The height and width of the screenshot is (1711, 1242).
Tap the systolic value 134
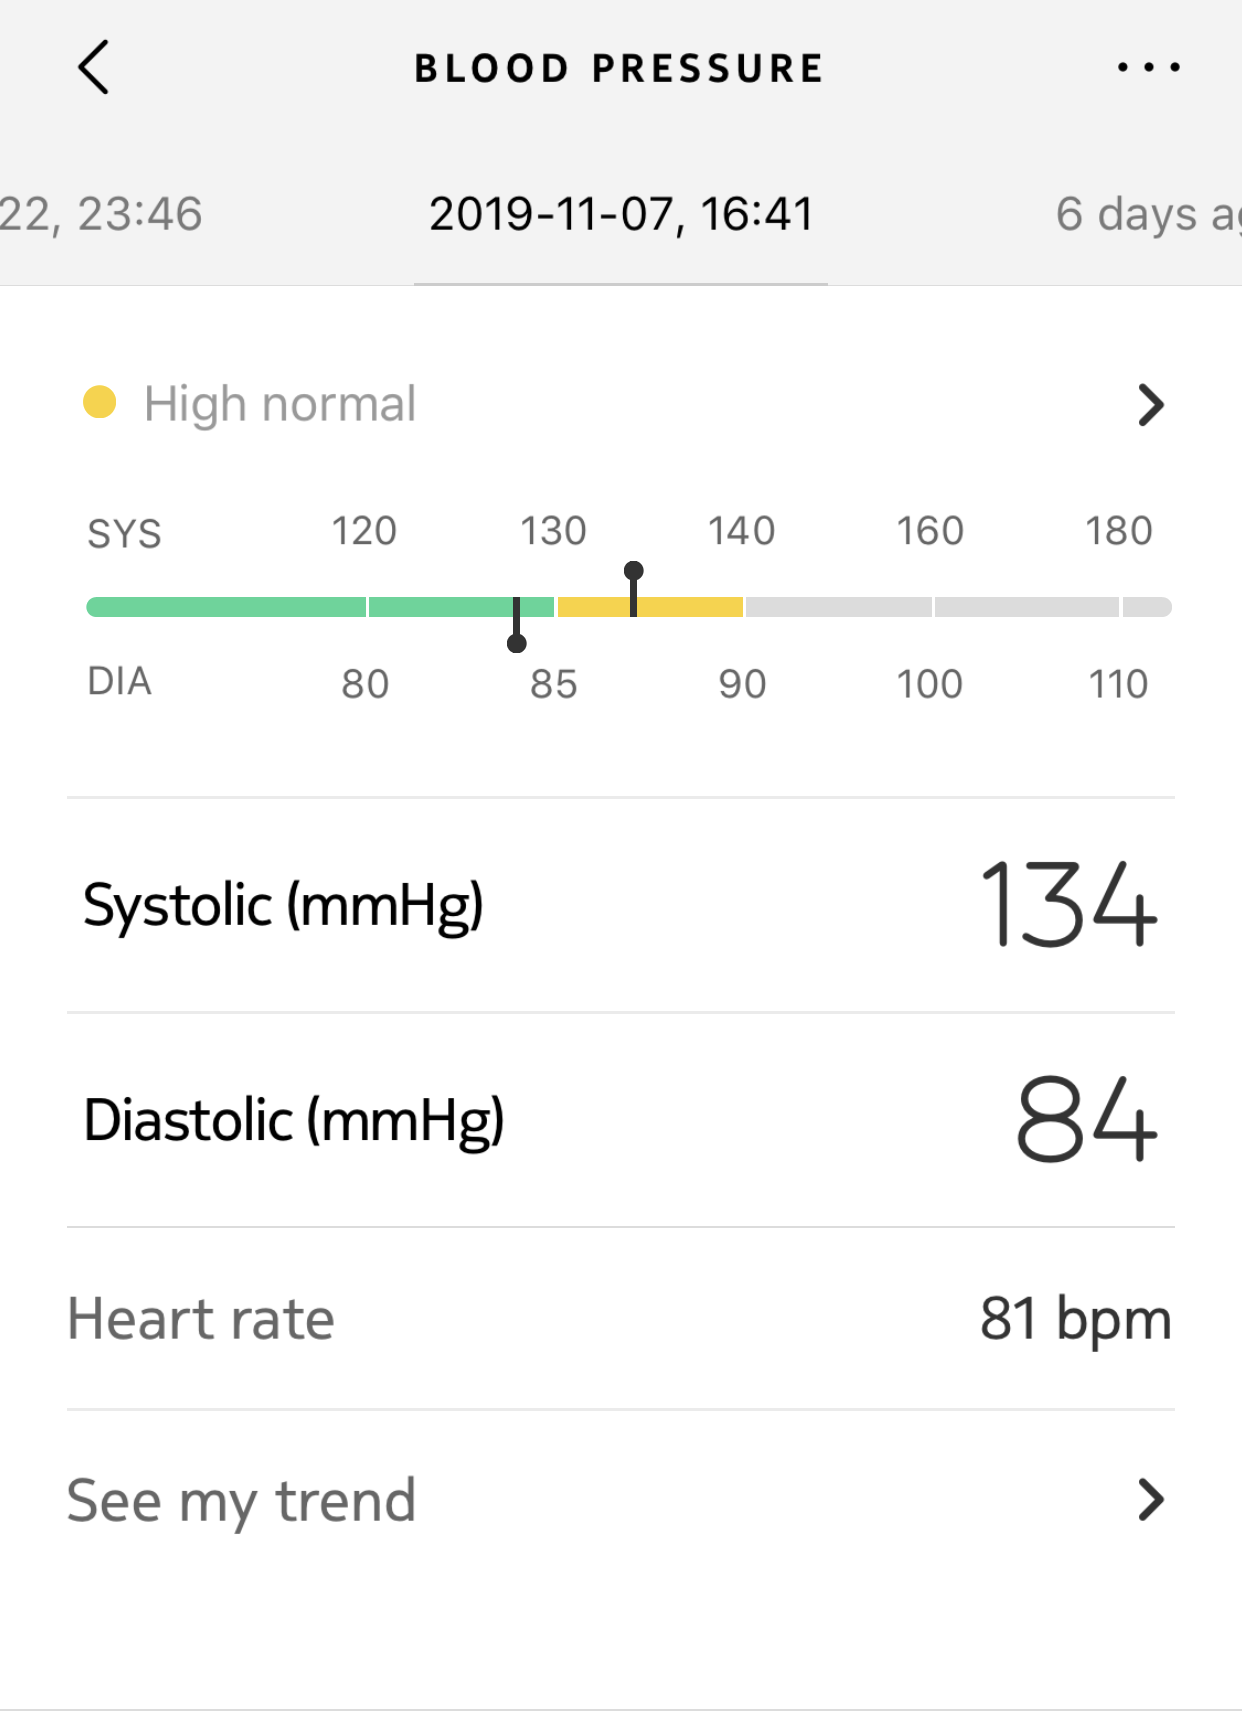tap(1068, 906)
